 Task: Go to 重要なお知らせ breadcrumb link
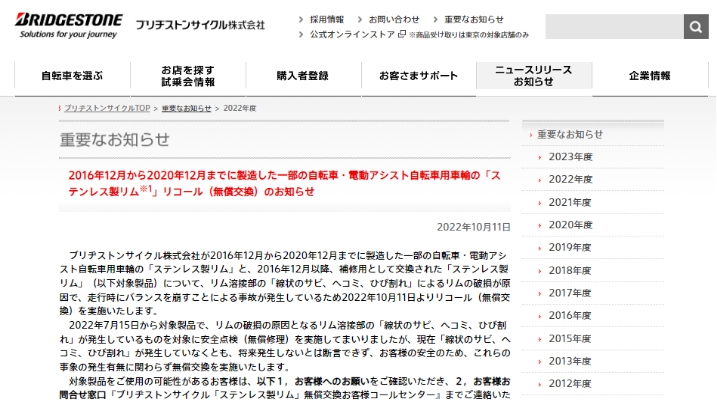click(x=187, y=108)
